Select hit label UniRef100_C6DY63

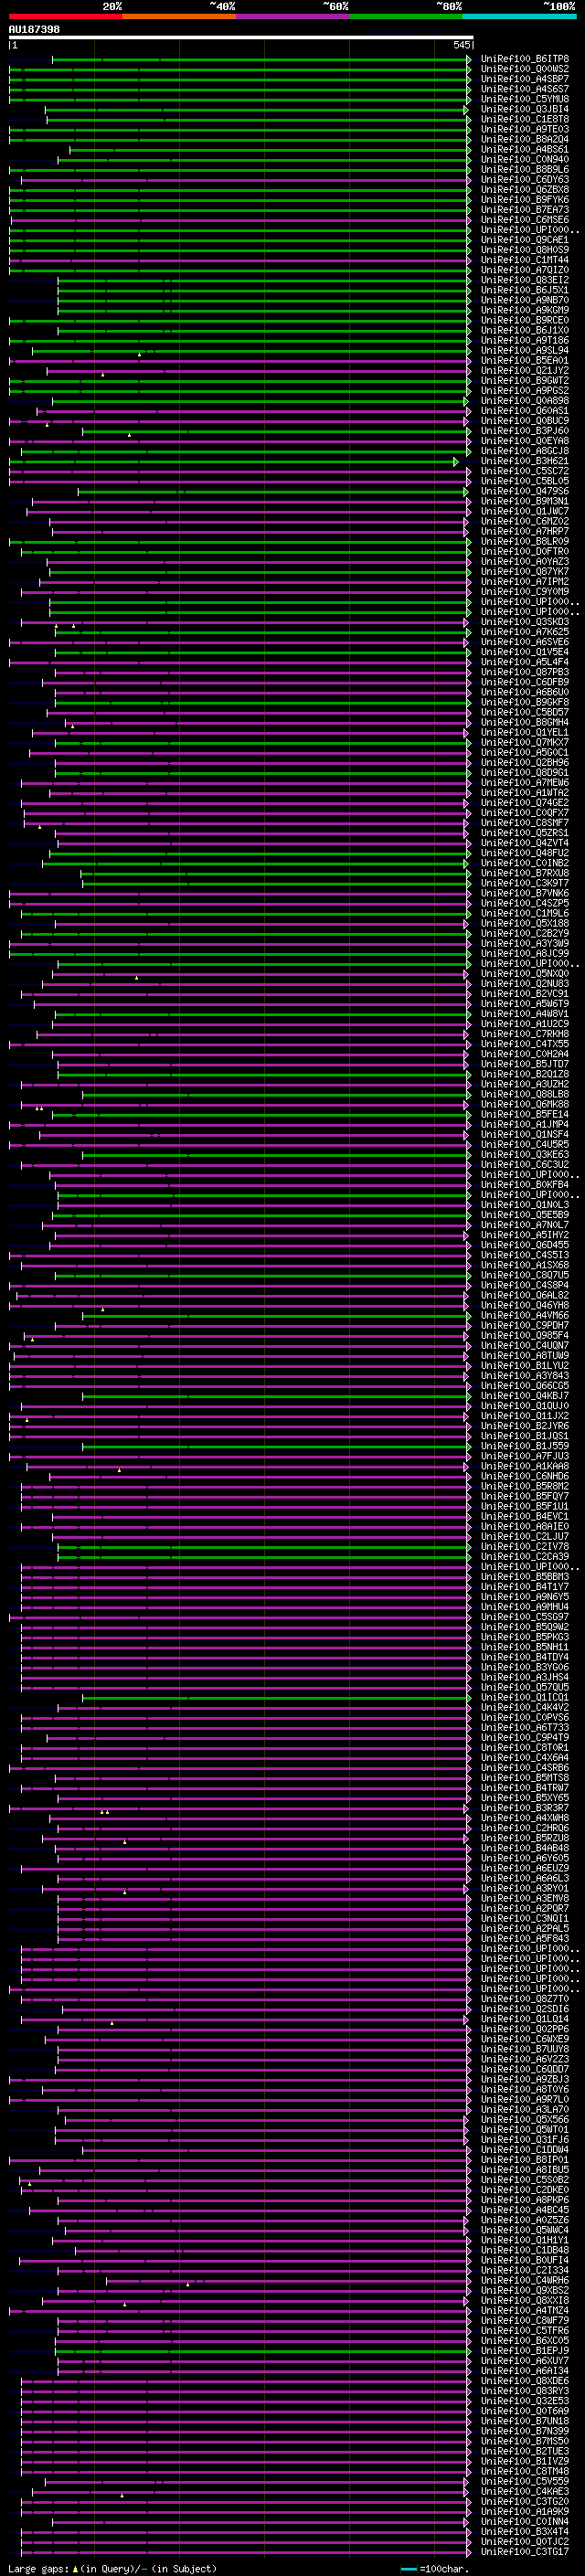click(524, 179)
